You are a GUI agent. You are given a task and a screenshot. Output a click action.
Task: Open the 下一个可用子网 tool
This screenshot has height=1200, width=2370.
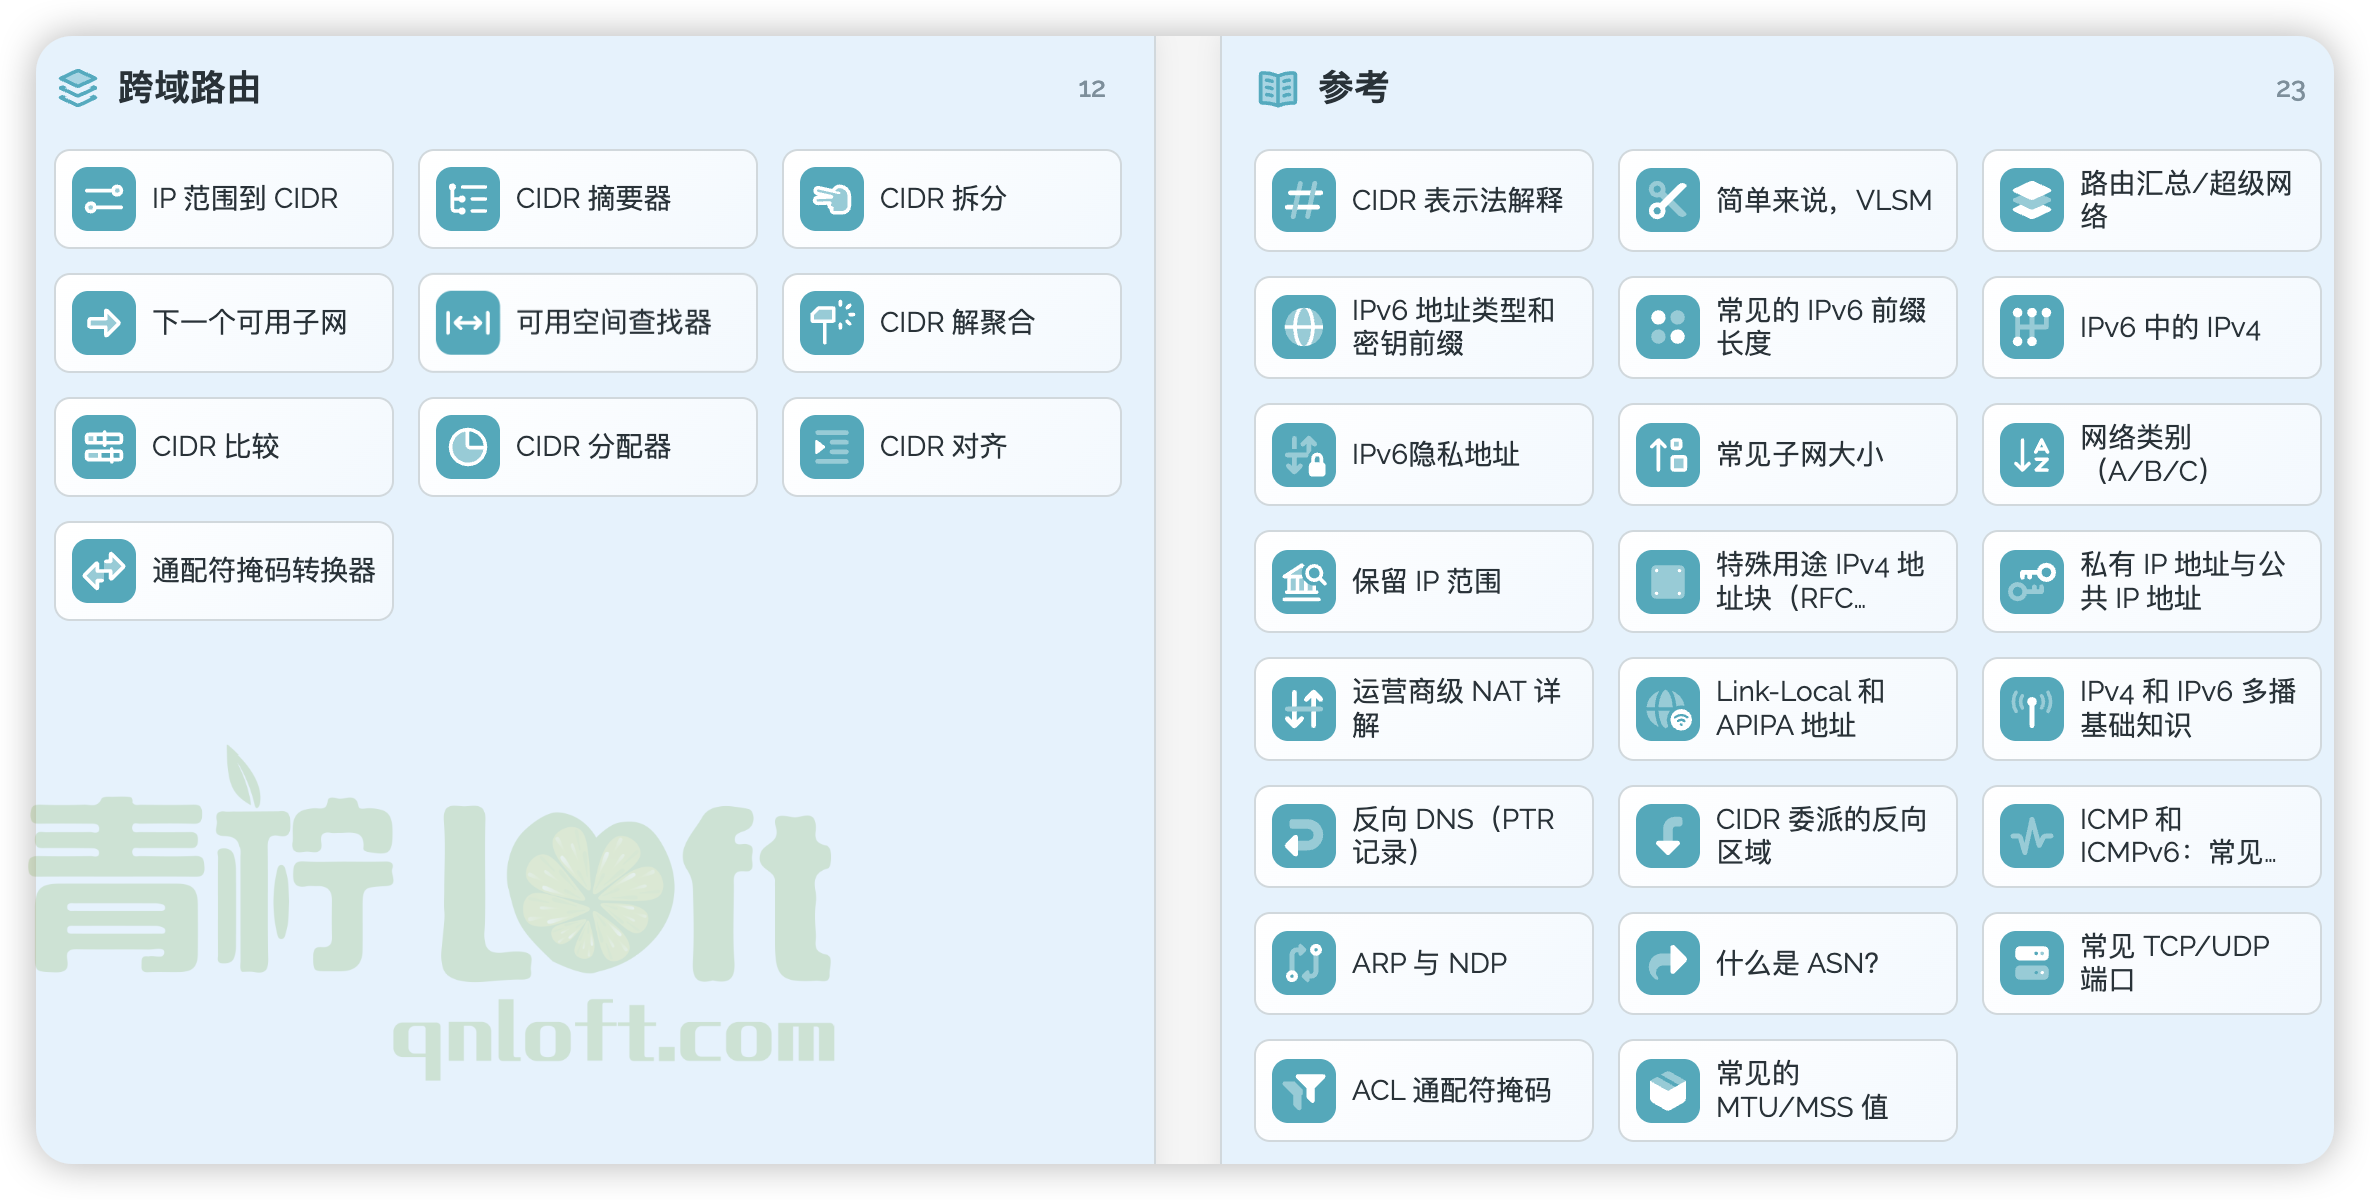[223, 323]
